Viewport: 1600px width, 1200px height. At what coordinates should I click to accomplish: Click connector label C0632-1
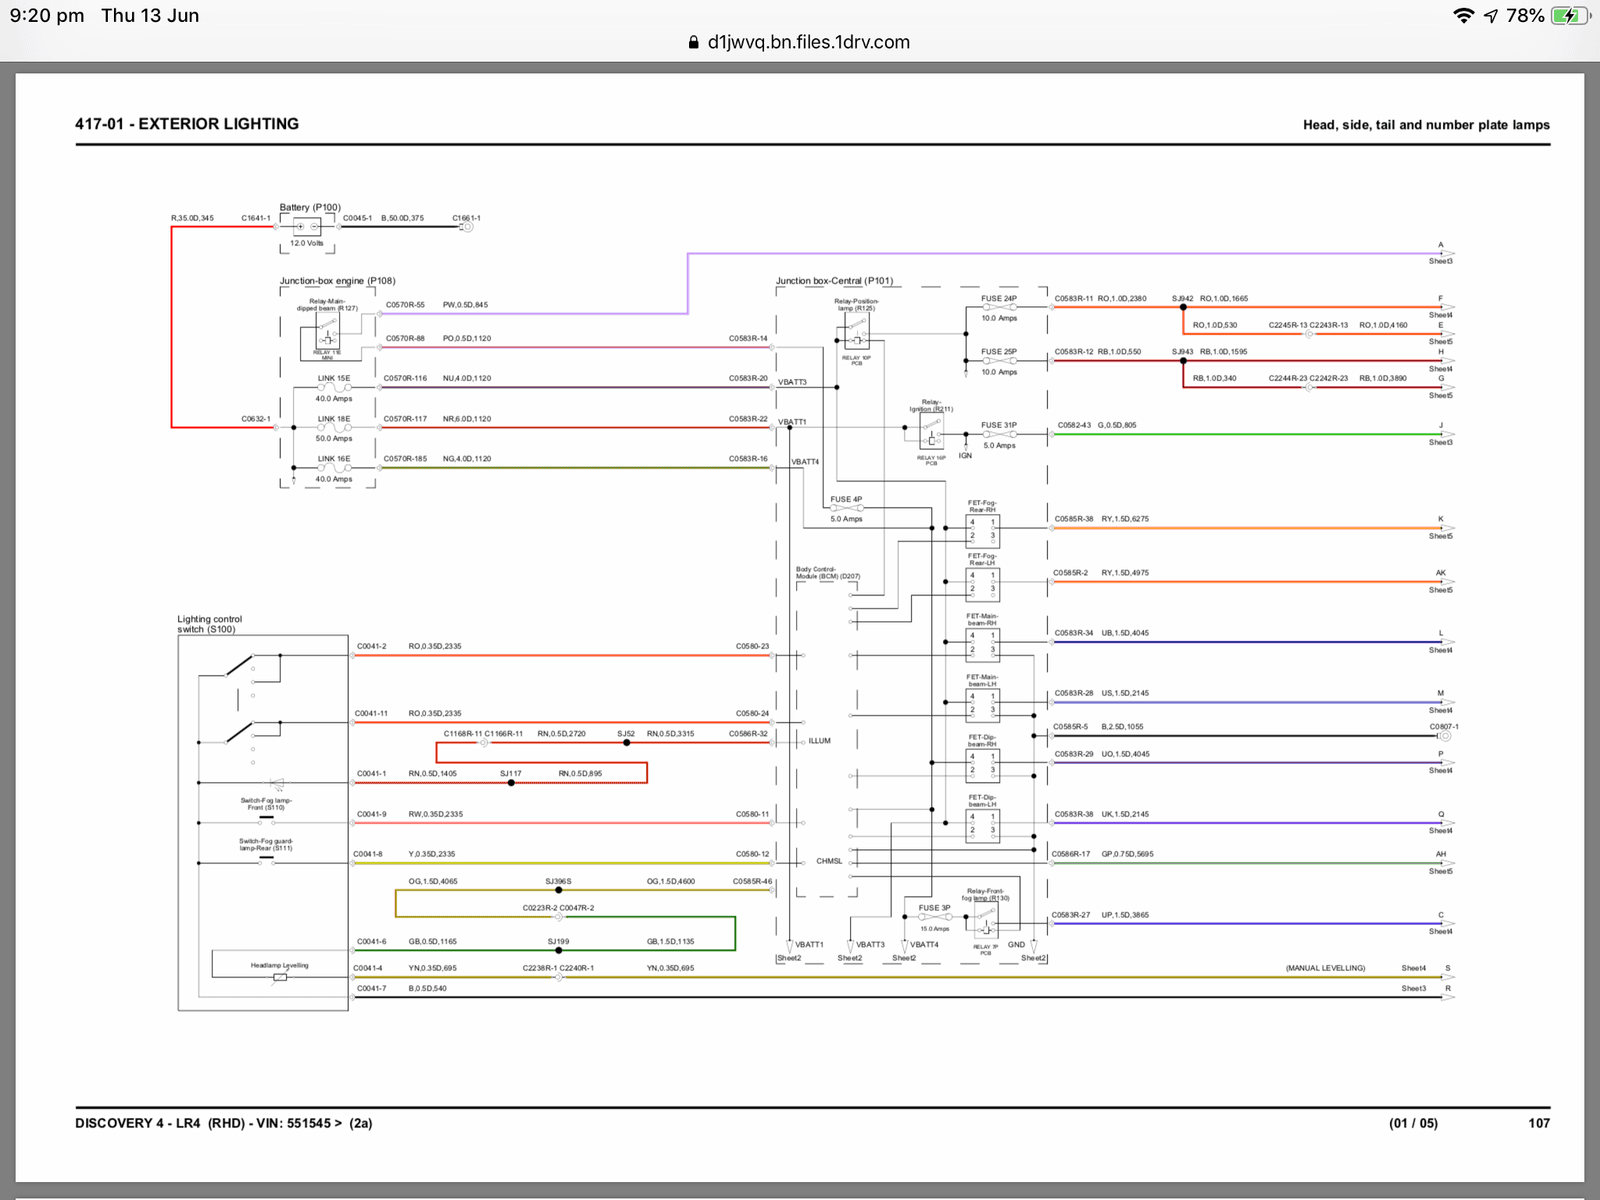[256, 419]
